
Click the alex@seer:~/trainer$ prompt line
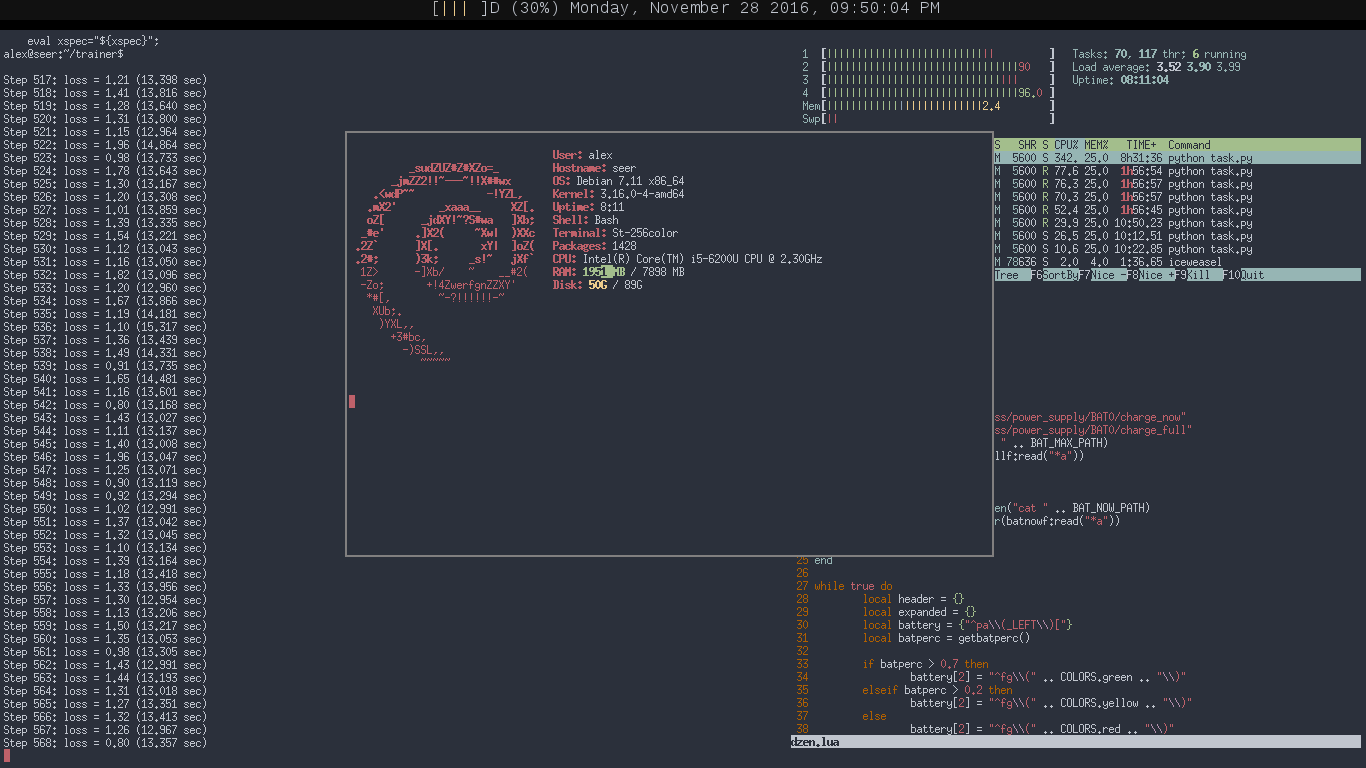coord(63,54)
